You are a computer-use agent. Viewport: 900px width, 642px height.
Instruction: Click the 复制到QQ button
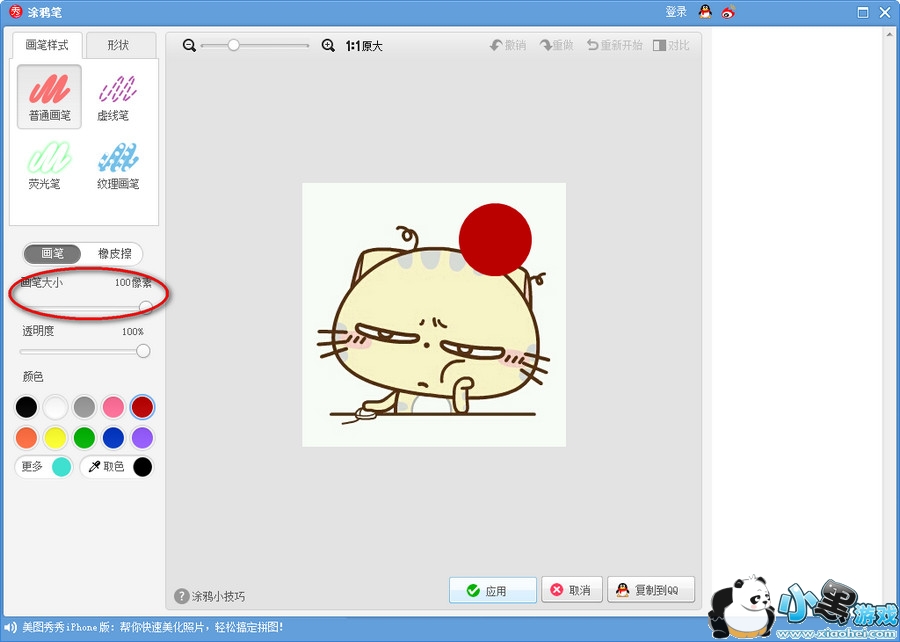click(650, 591)
